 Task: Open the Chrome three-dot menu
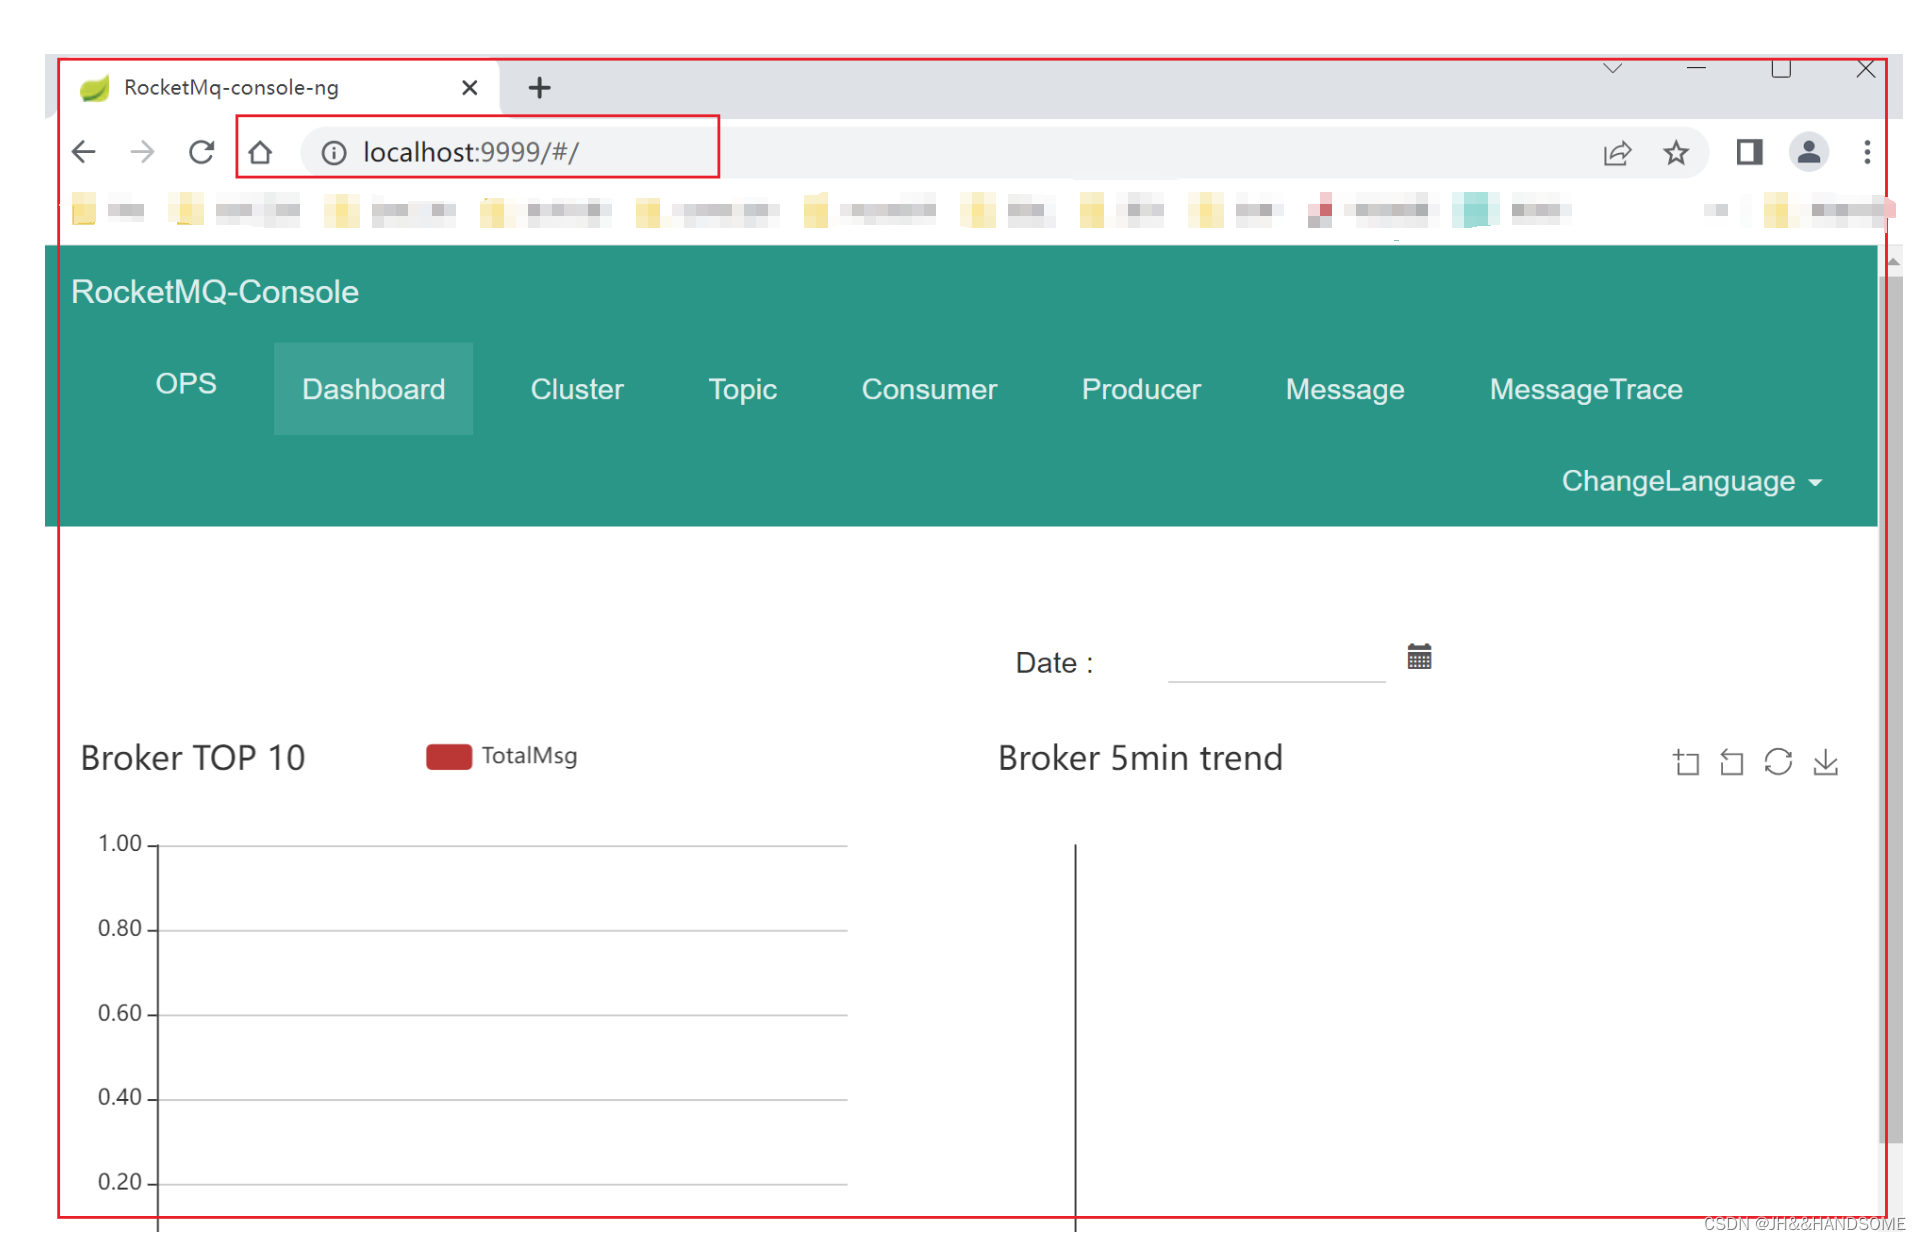click(1867, 152)
